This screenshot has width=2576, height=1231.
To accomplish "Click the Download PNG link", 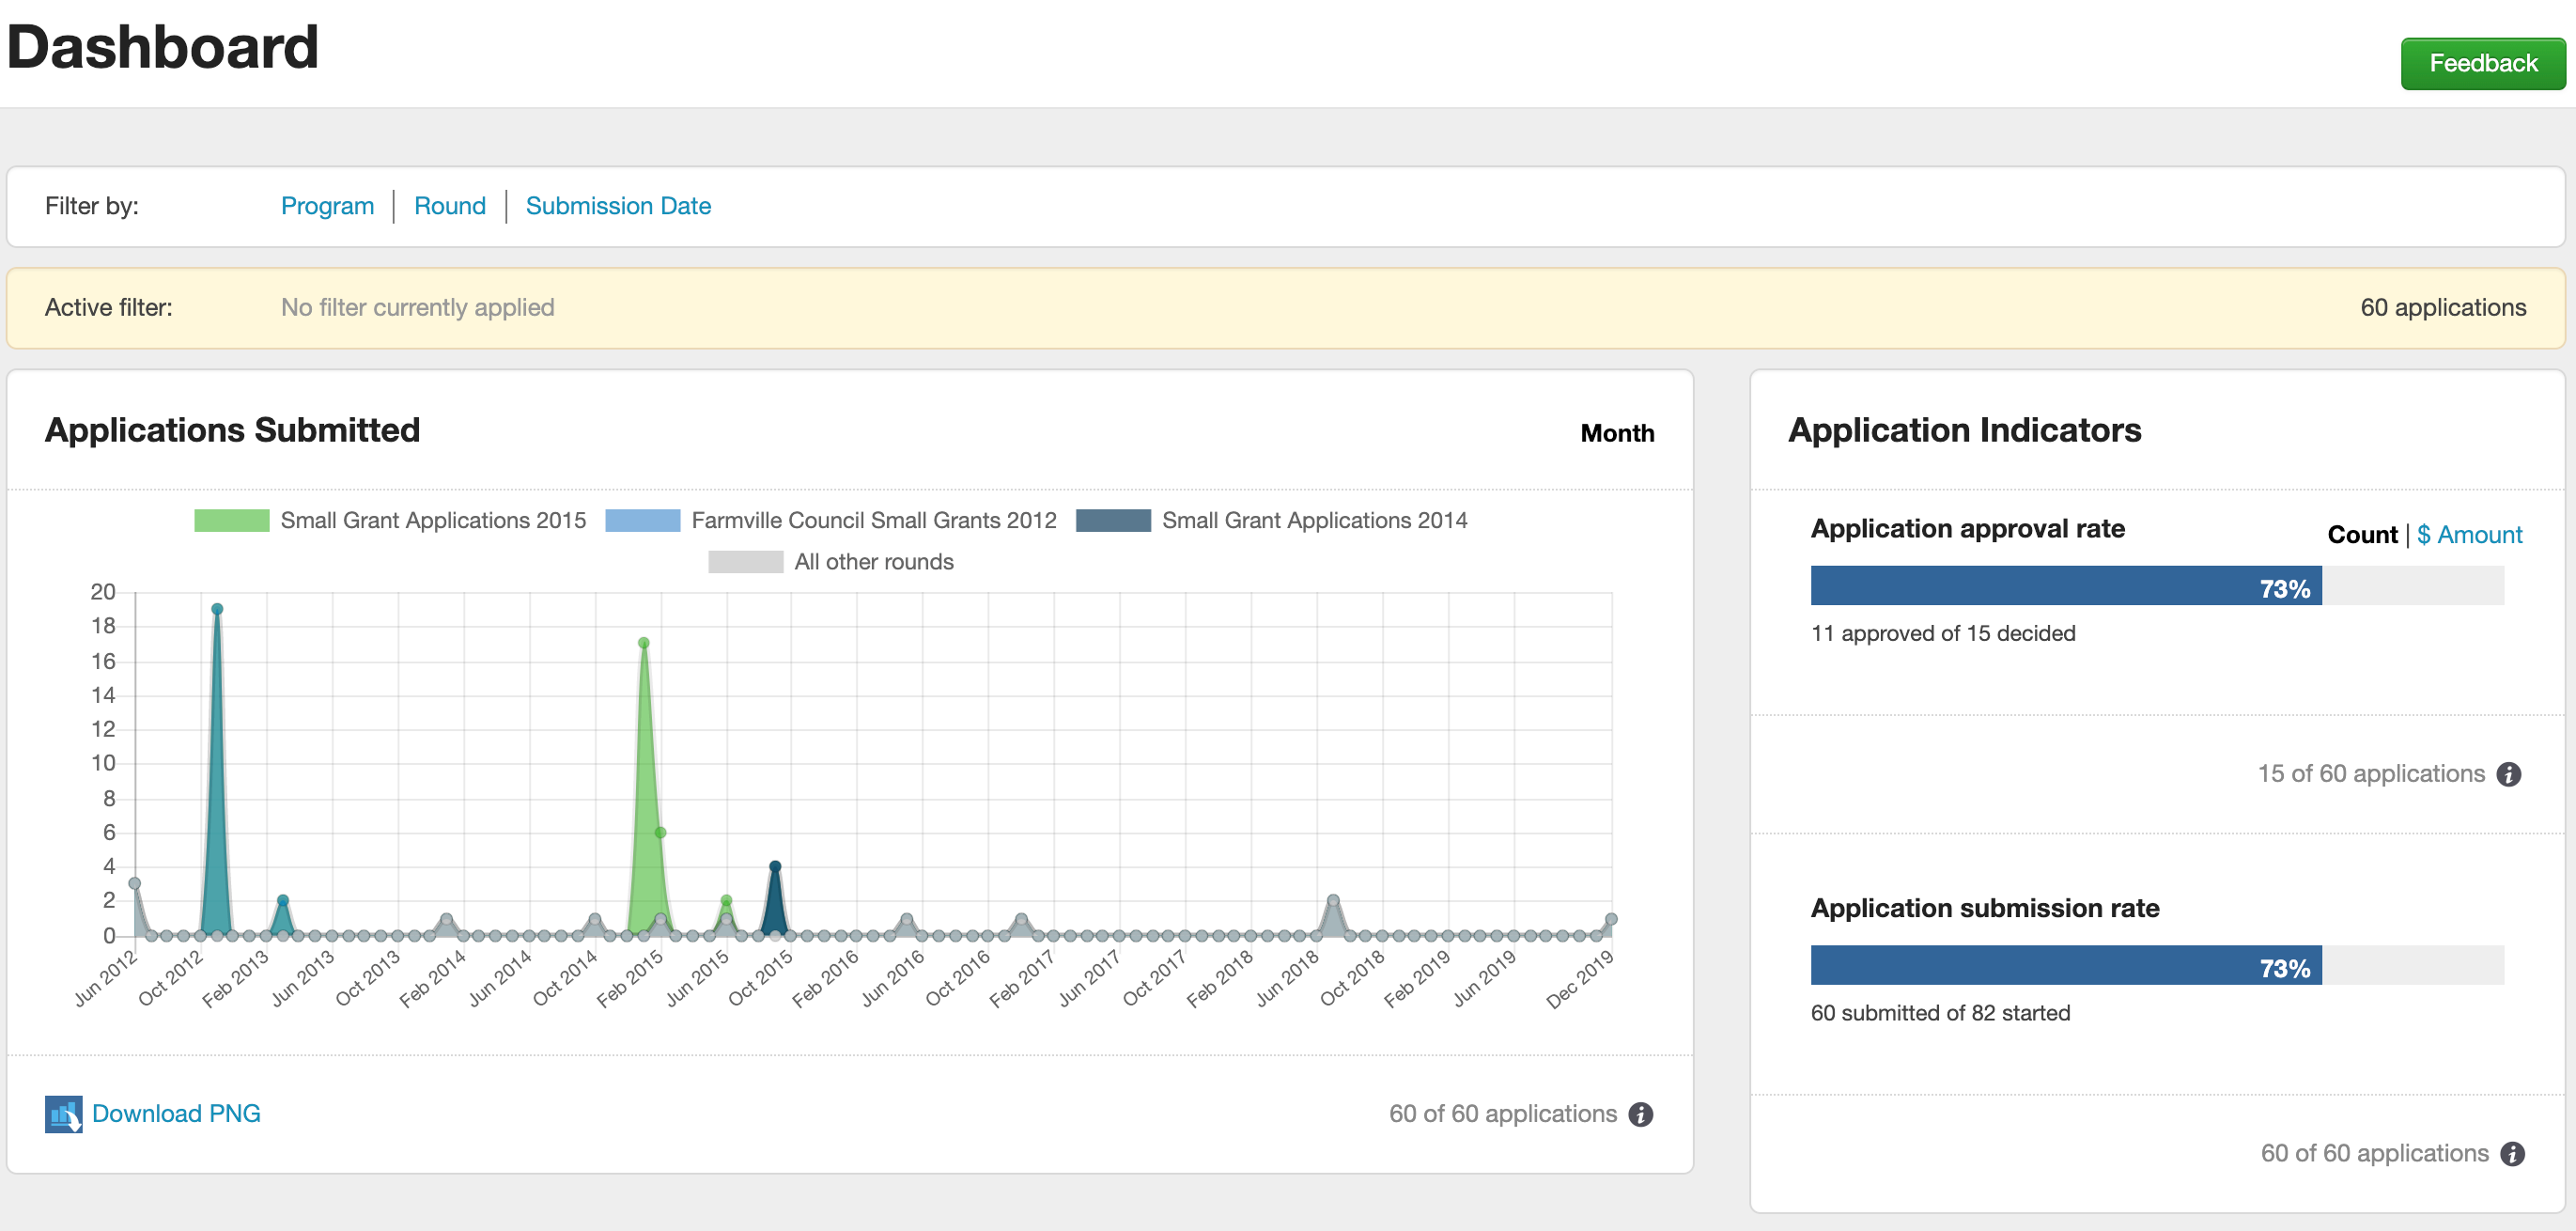I will 176,1113.
